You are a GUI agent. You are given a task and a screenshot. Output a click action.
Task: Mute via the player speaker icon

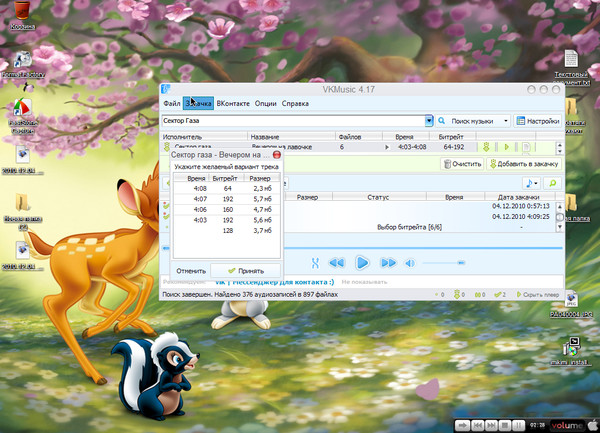click(x=410, y=263)
